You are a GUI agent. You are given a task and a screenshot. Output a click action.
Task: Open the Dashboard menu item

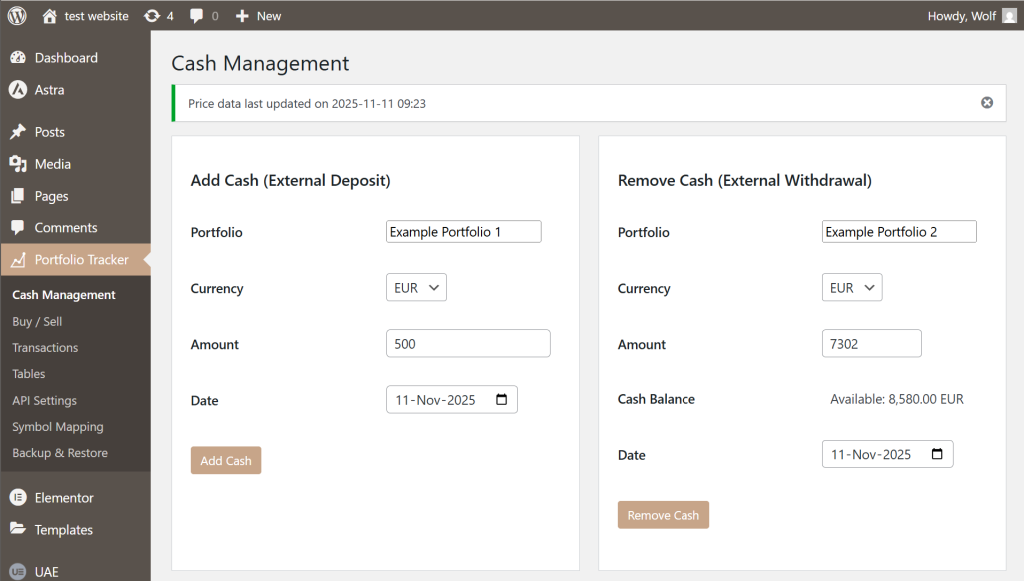coord(66,58)
